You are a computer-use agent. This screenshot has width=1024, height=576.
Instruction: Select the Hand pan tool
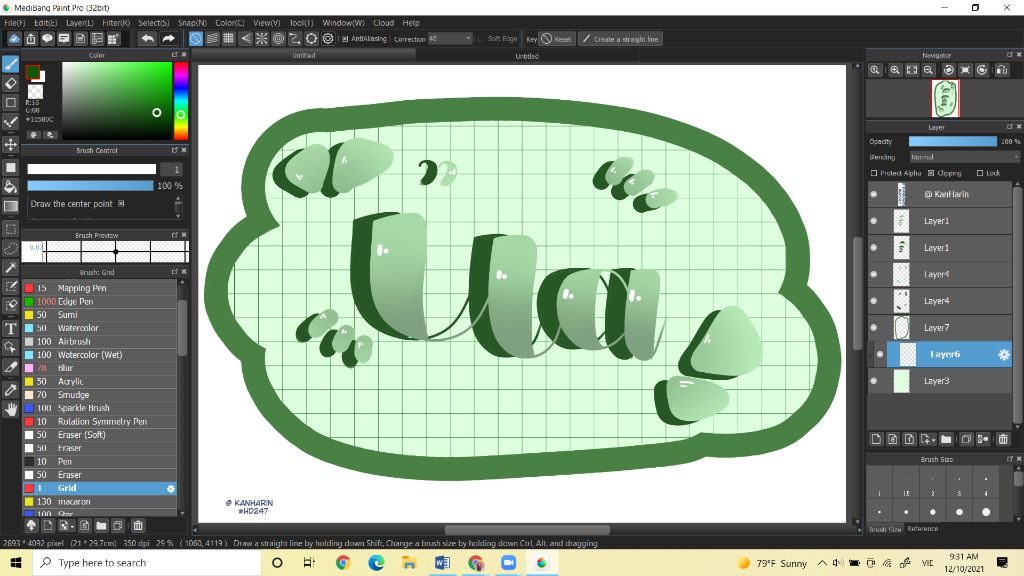click(10, 409)
